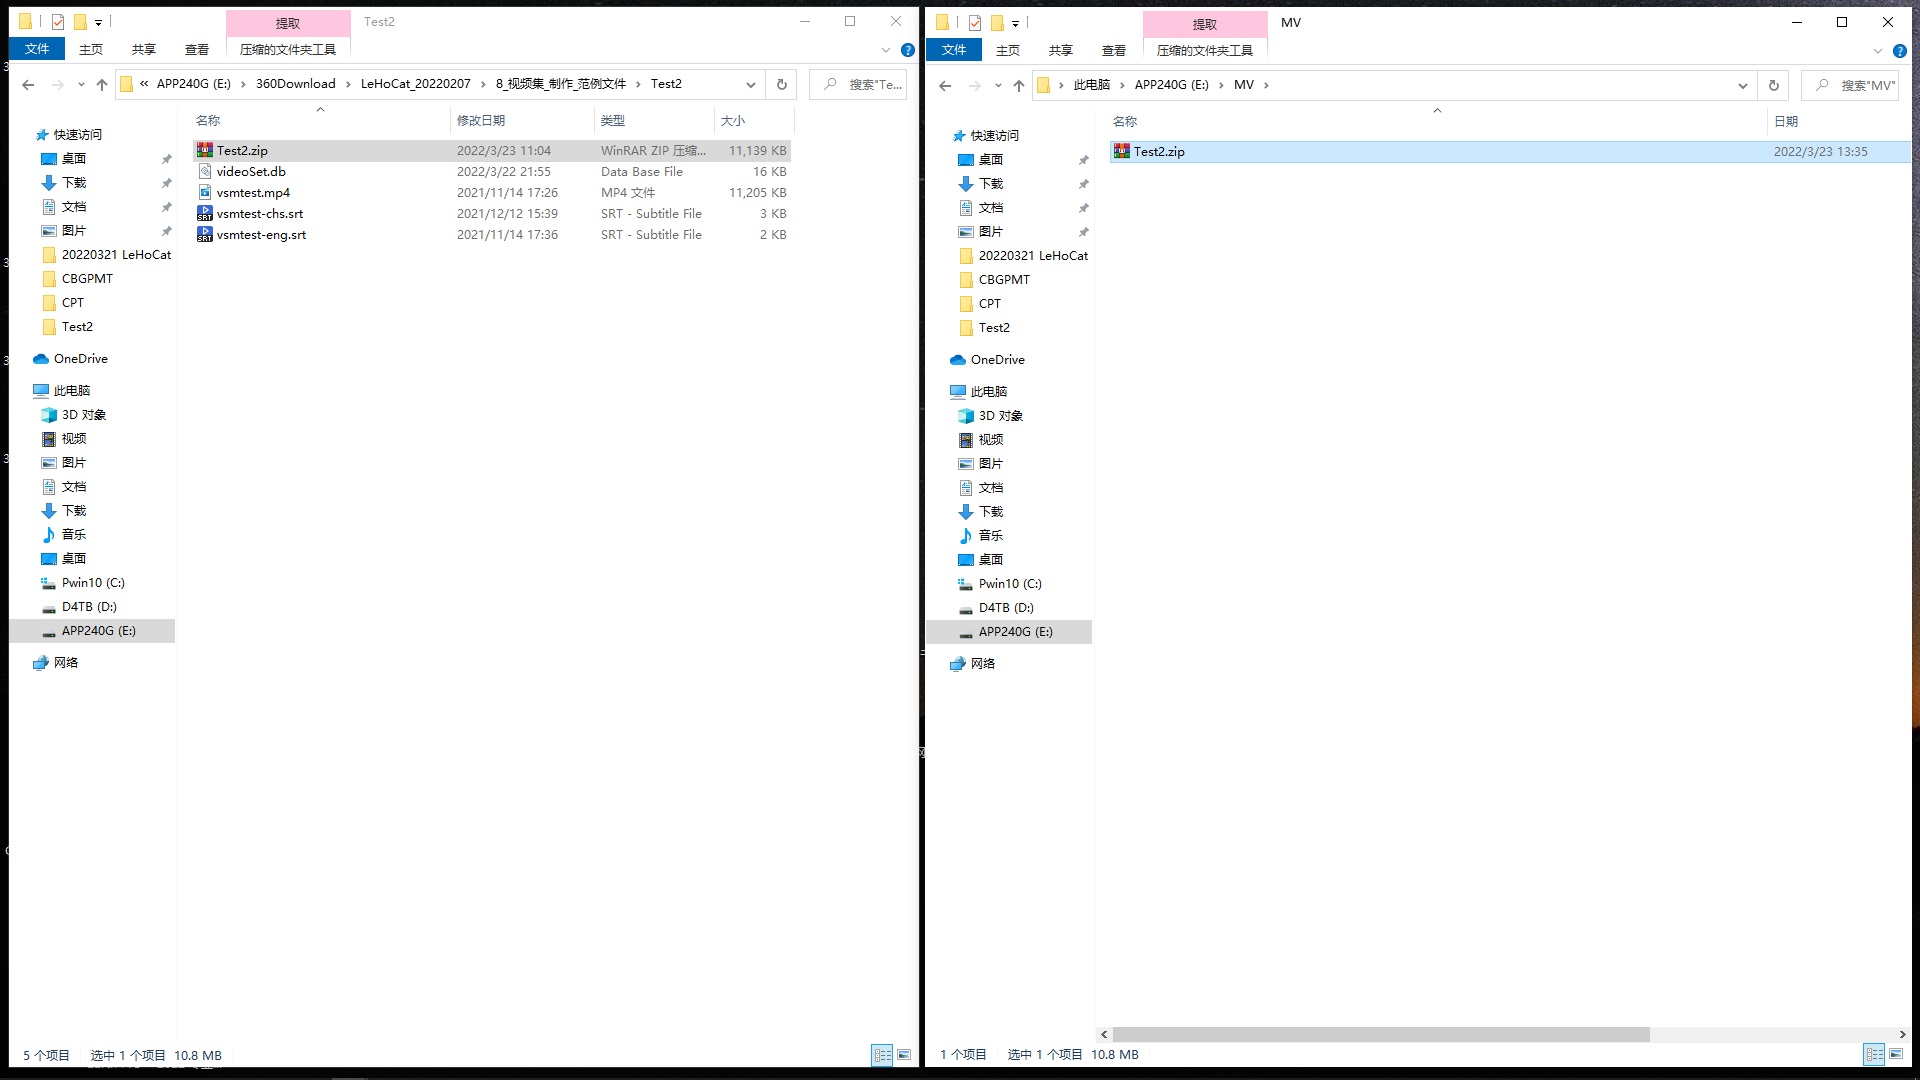The width and height of the screenshot is (1920, 1080).
Task: Click the refresh icon in the left window
Action: tap(782, 85)
